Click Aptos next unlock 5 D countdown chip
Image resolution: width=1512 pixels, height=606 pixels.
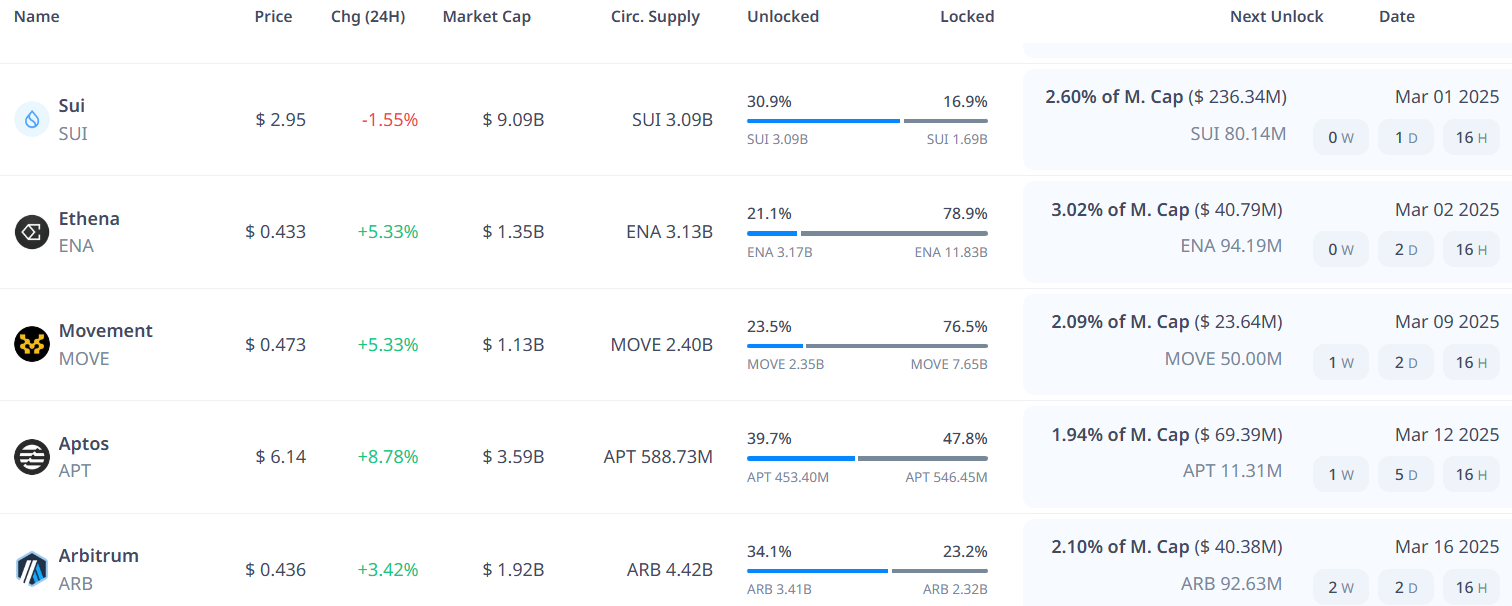[1405, 475]
